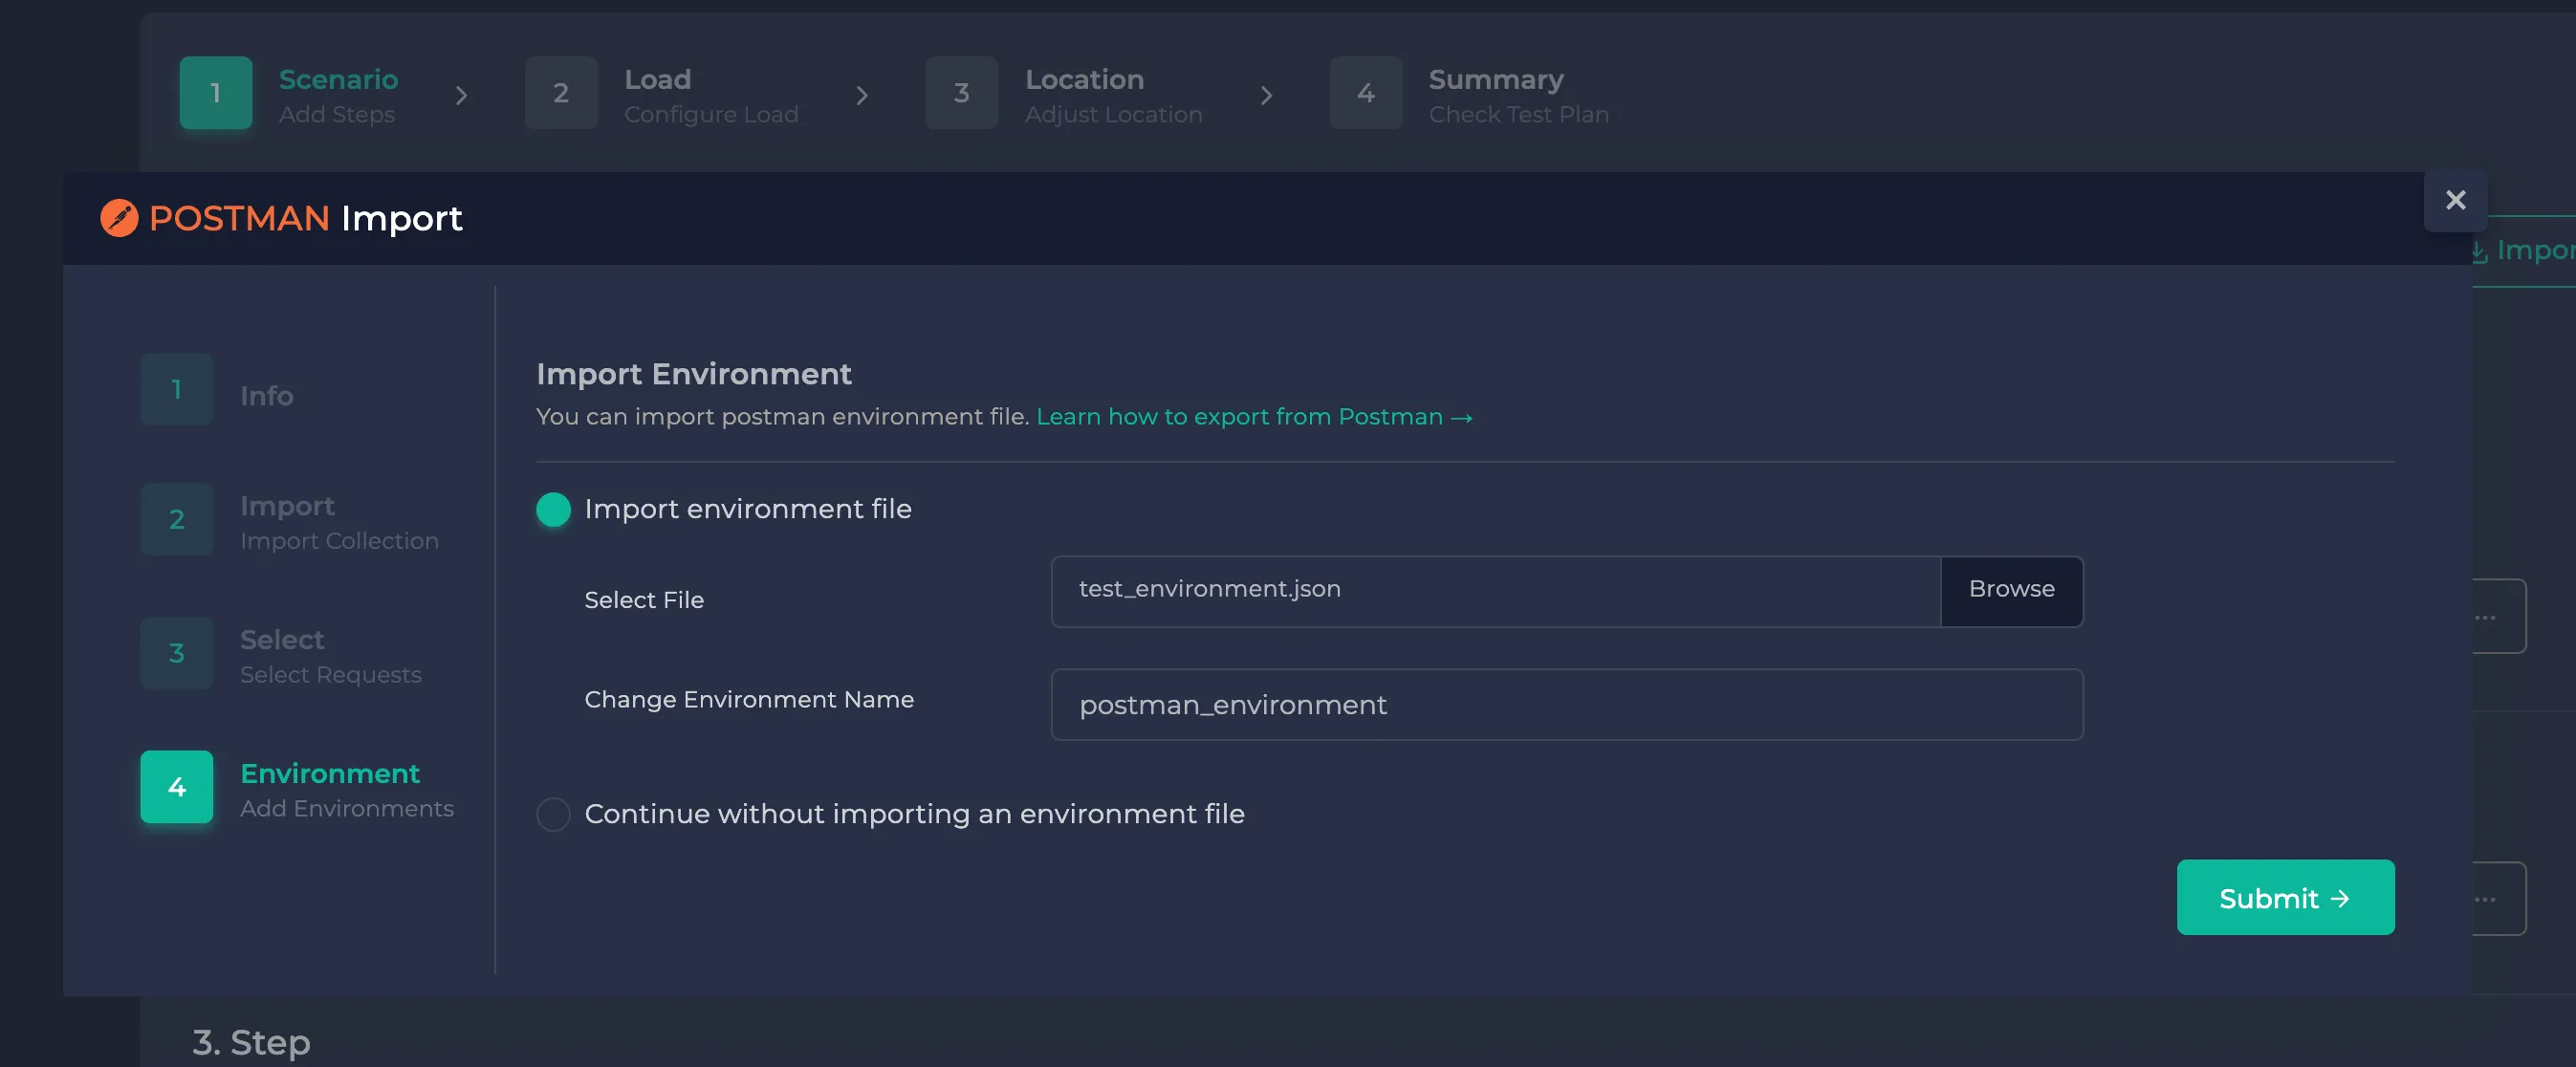Select the Info step icon
Viewport: 2576px width, 1067px height.
pos(176,389)
